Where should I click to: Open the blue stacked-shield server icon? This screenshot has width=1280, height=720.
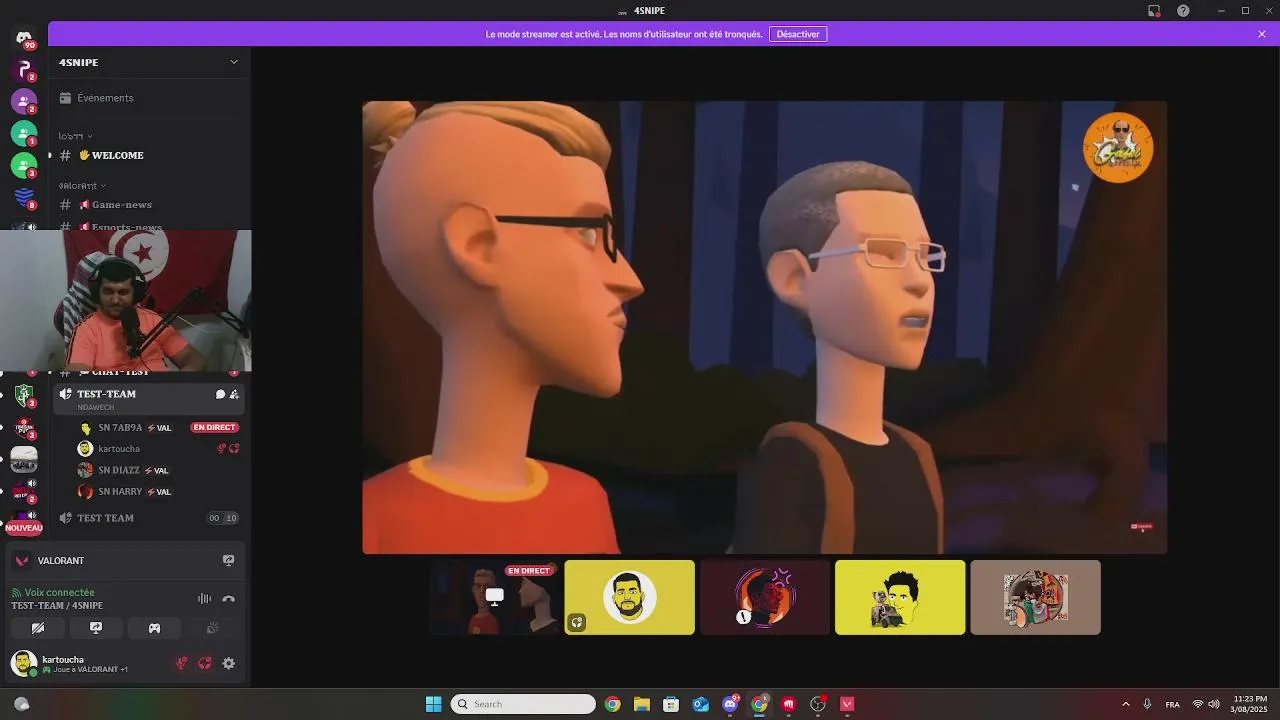pyautogui.click(x=24, y=197)
